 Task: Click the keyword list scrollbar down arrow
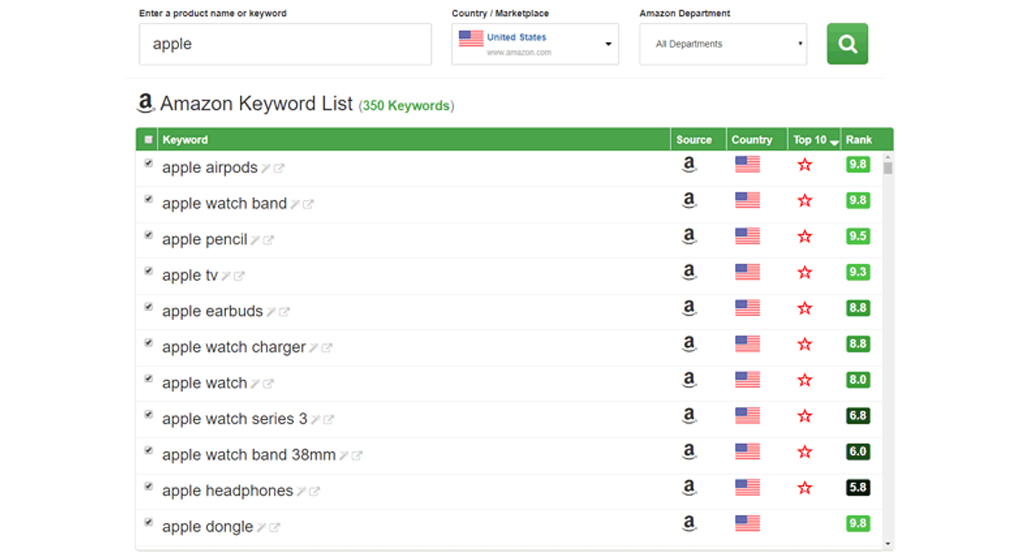tap(888, 544)
